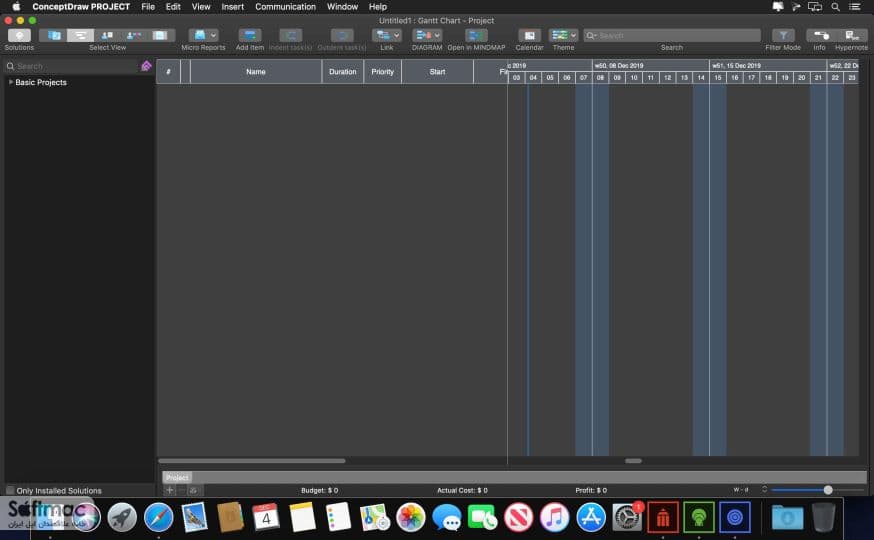
Task: Open the Communication menu
Action: (285, 7)
